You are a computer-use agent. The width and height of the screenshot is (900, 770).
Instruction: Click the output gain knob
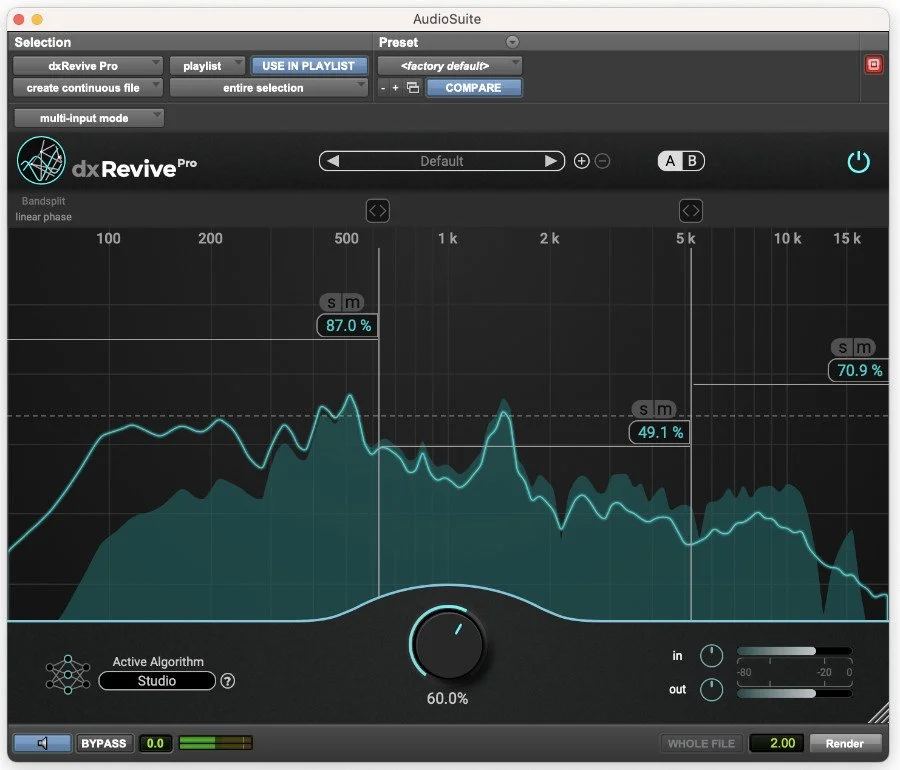[711, 690]
